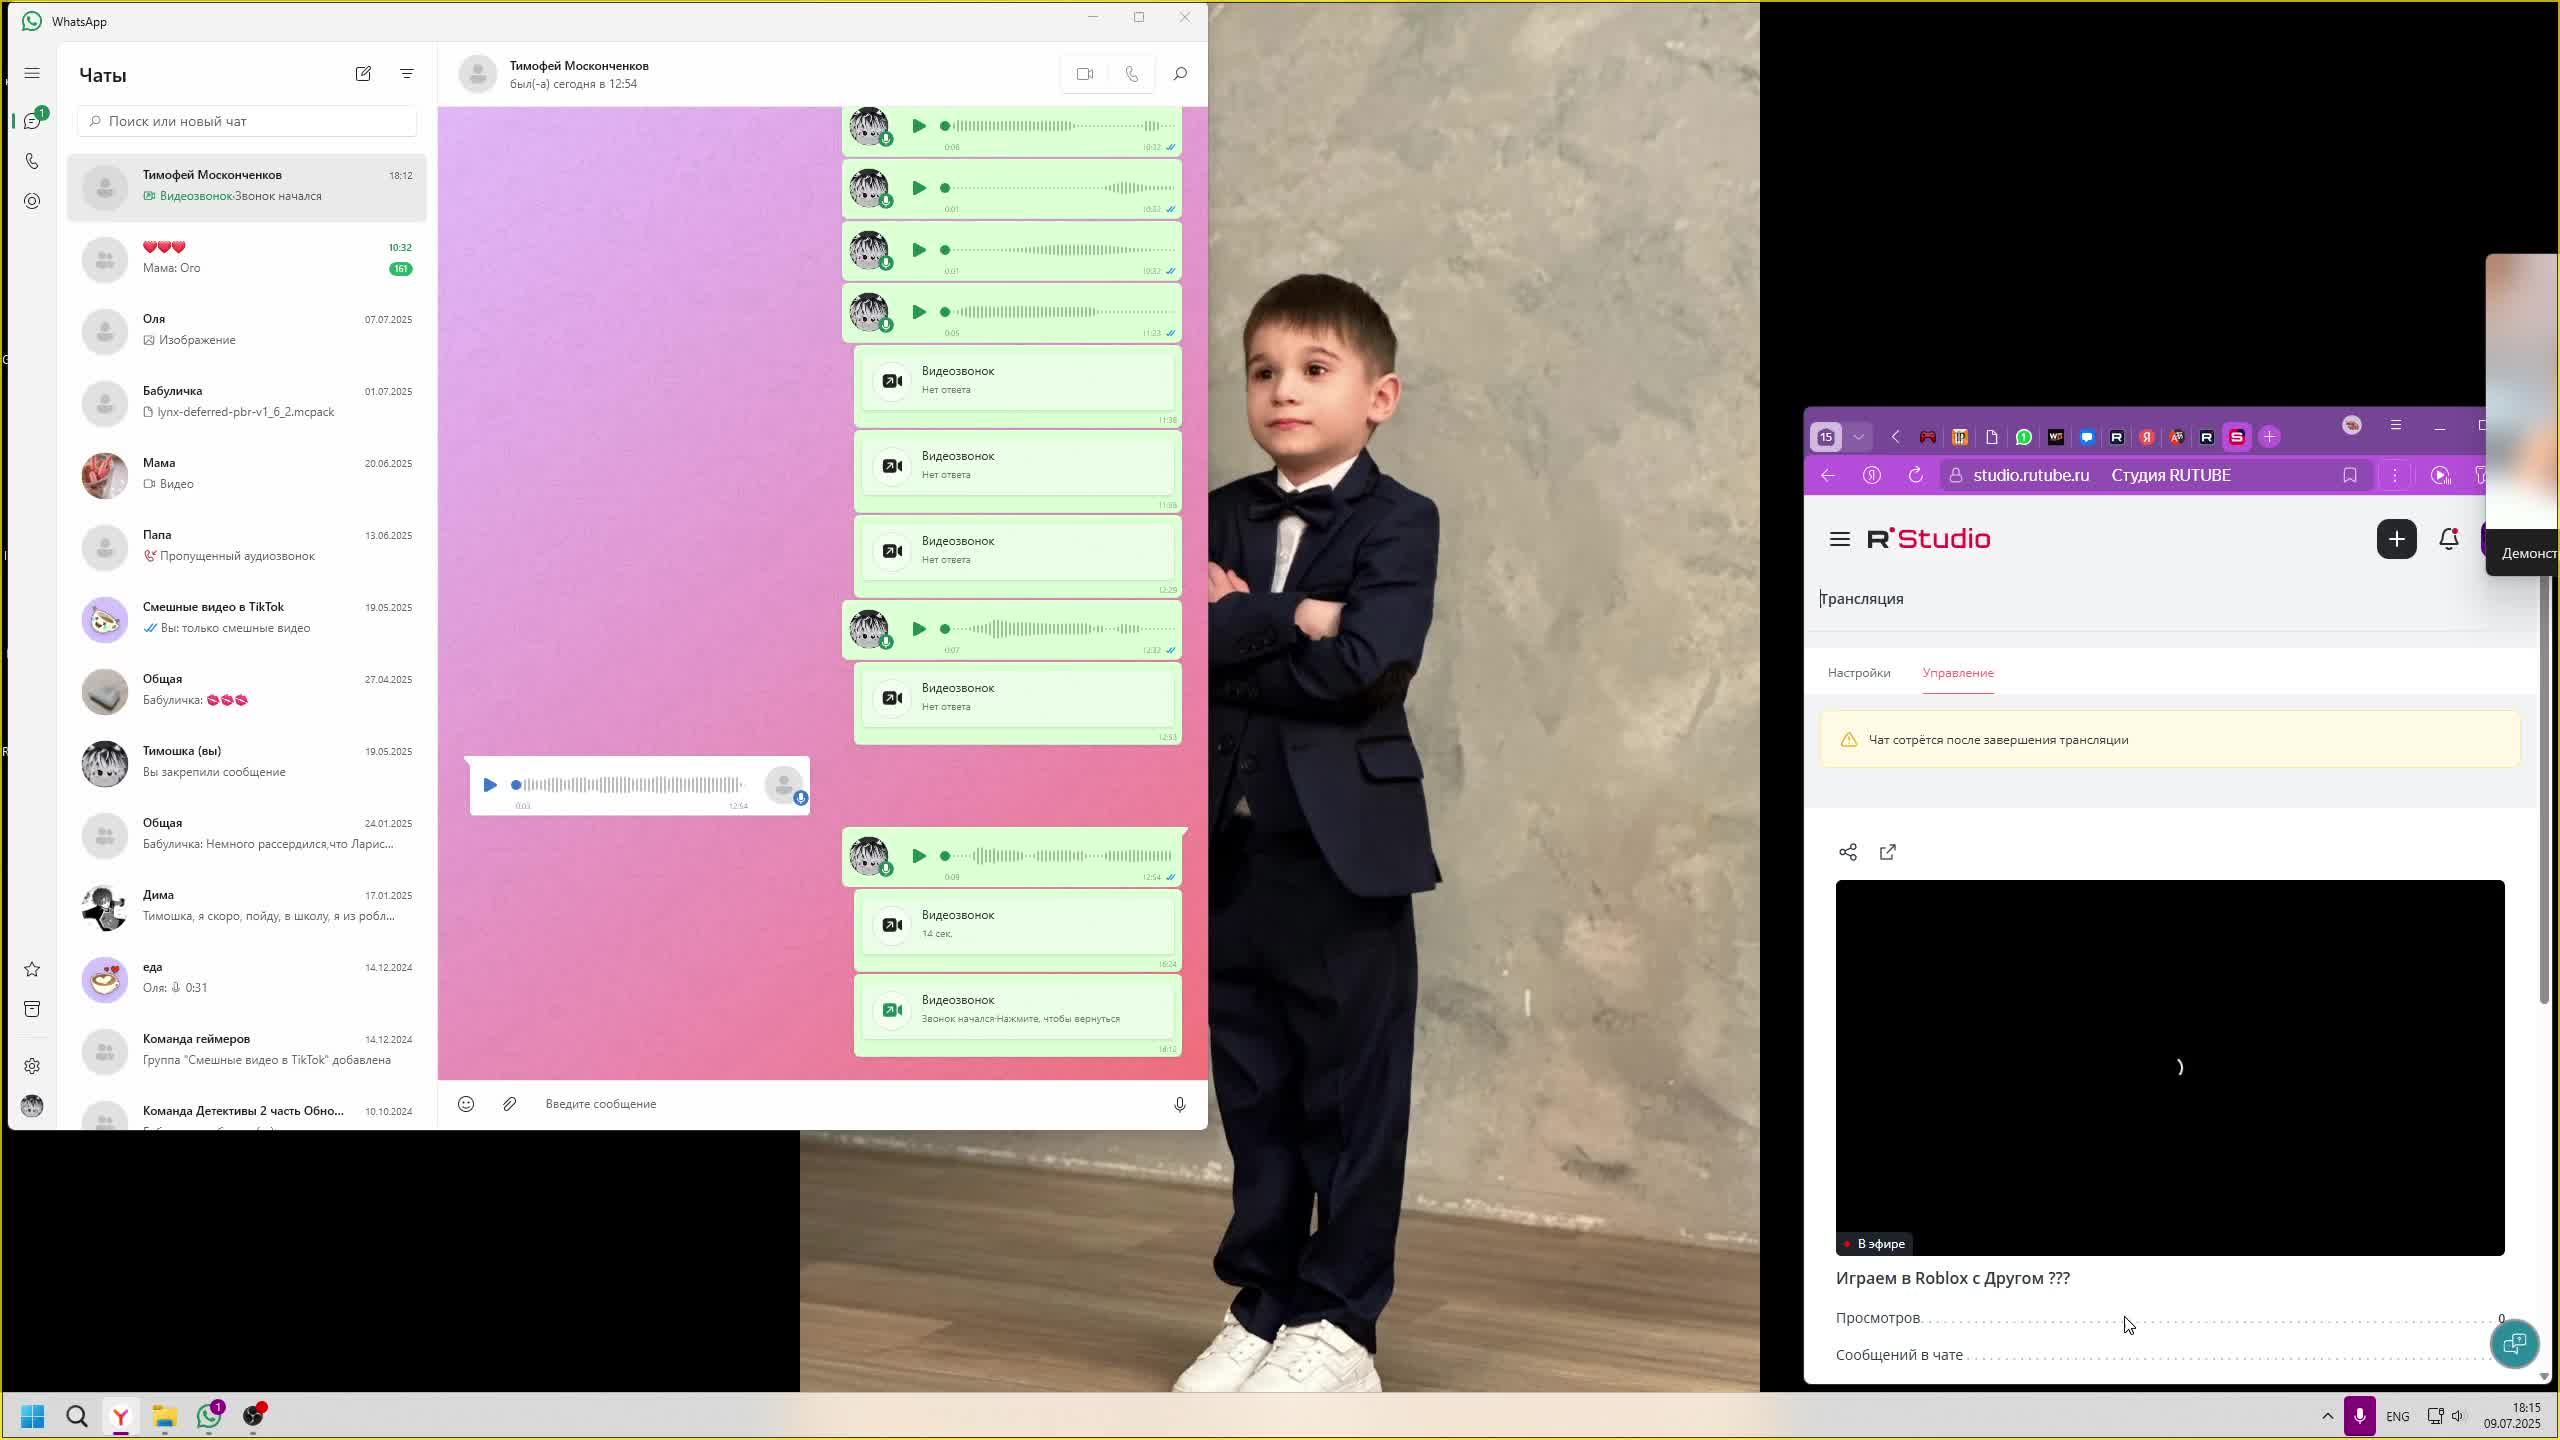Select Управление tab in Studio
This screenshot has height=1440, width=2560.
pyautogui.click(x=1957, y=673)
